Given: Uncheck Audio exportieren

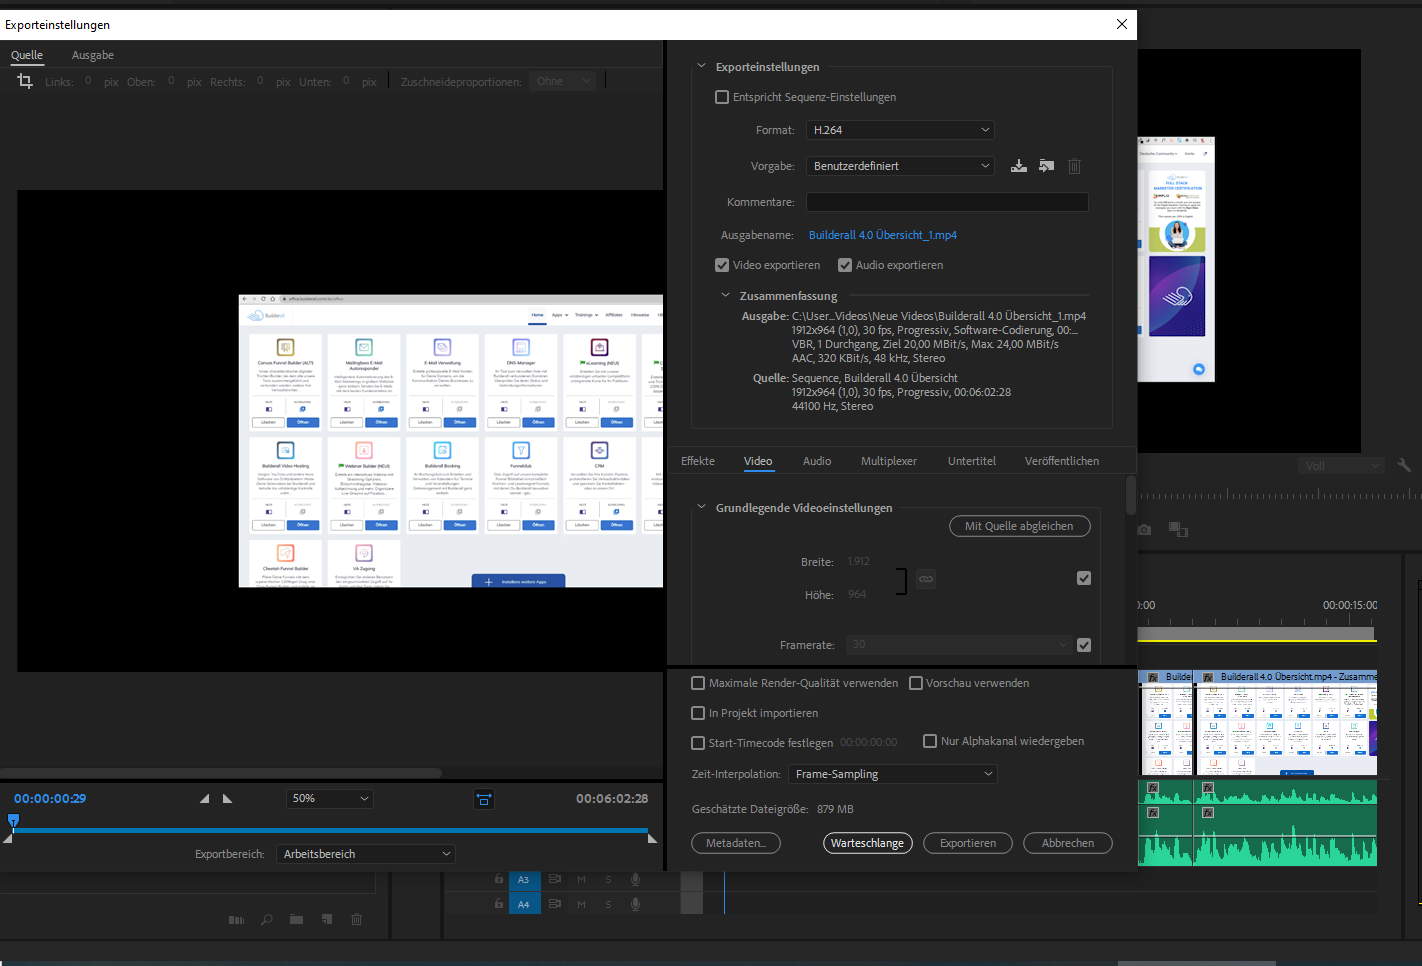Looking at the screenshot, I should pos(845,265).
